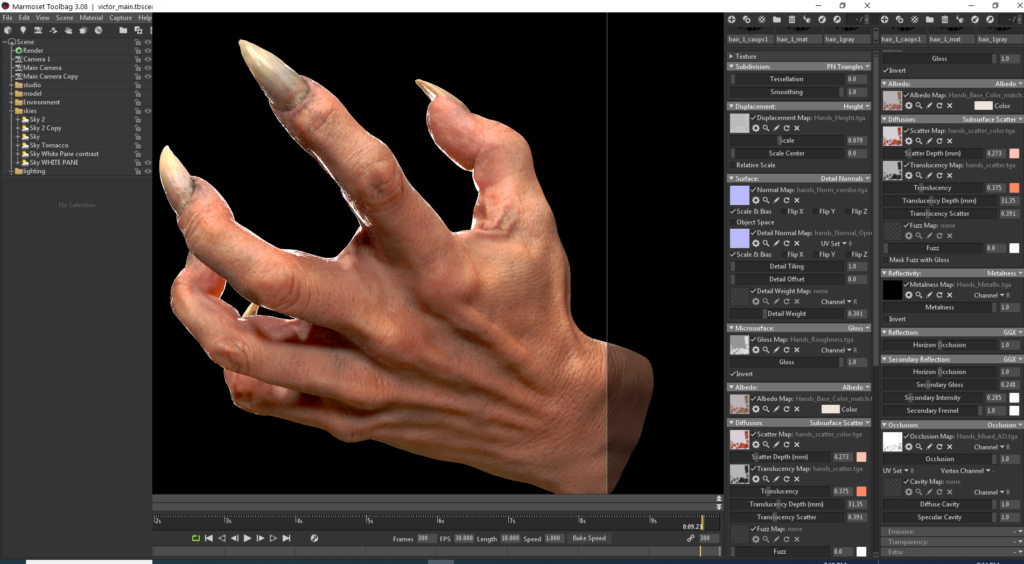
Task: Open Occlusion Map settings gear icon
Action: 908,446
